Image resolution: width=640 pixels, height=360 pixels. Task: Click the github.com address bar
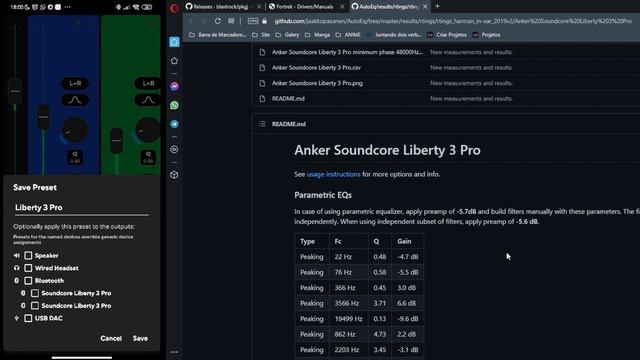point(453,21)
